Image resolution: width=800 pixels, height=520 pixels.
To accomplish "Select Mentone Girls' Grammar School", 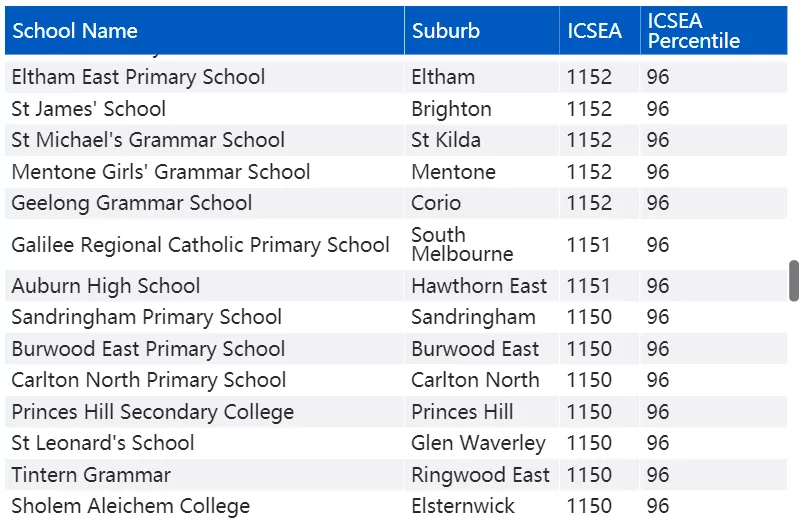I will click(x=161, y=171).
